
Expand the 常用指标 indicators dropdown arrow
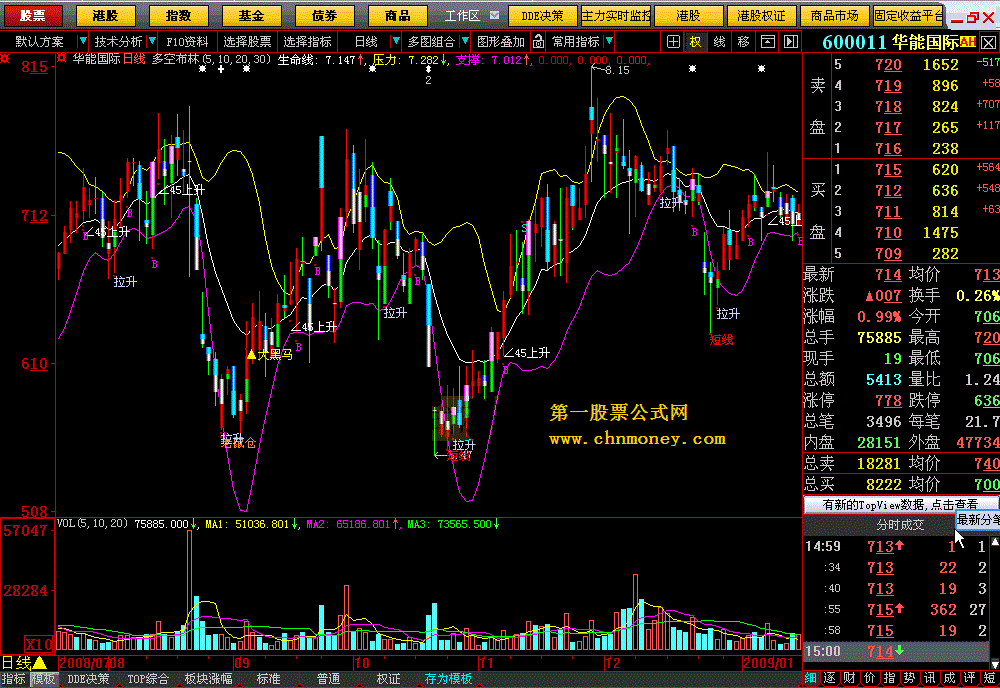point(609,41)
